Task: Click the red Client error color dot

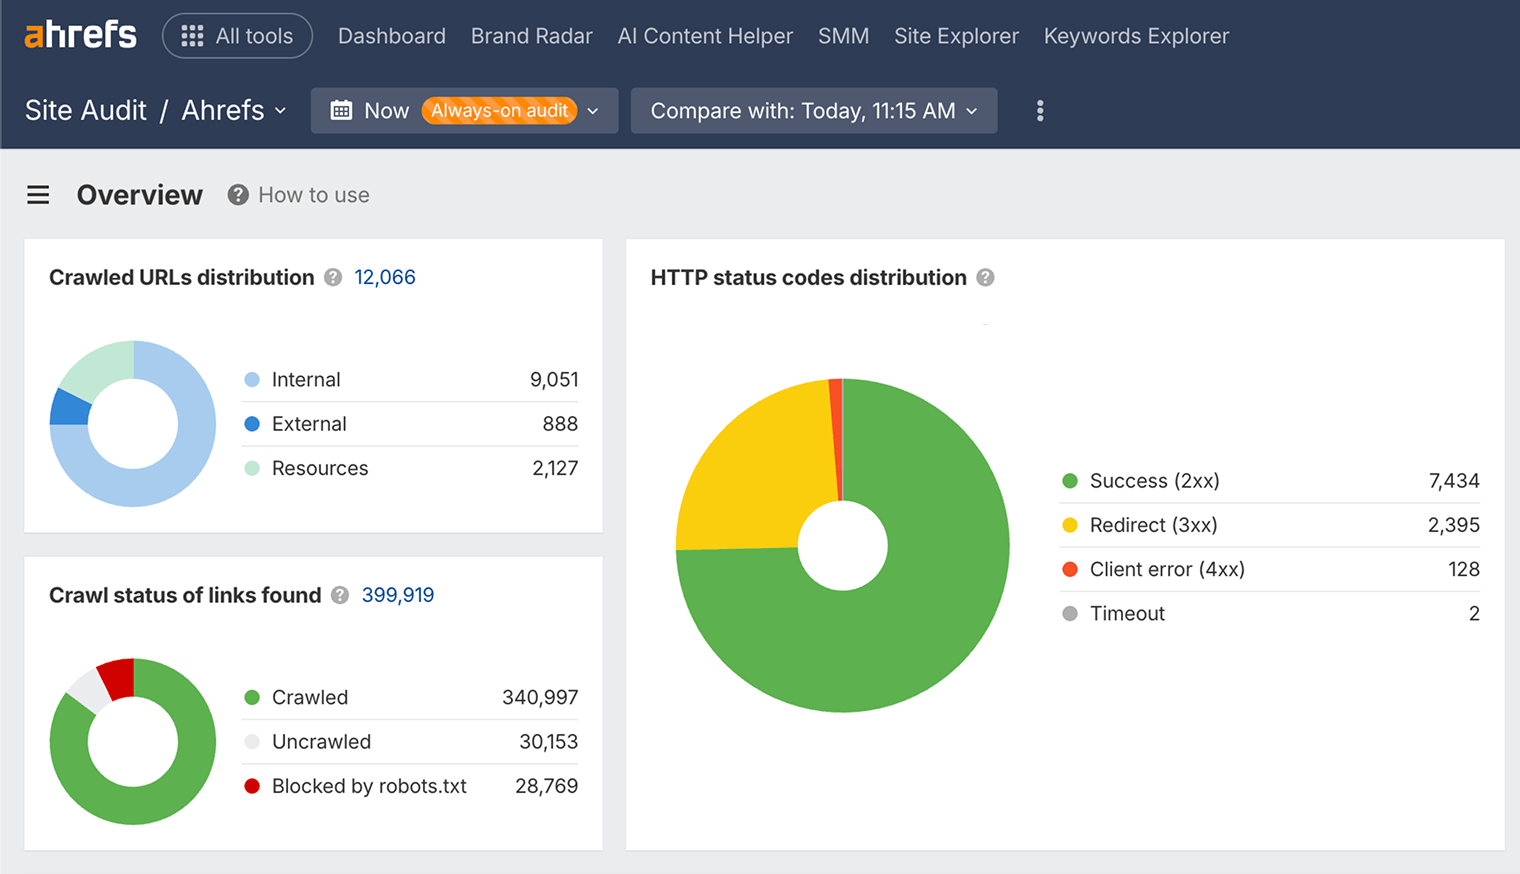Action: point(1069,569)
